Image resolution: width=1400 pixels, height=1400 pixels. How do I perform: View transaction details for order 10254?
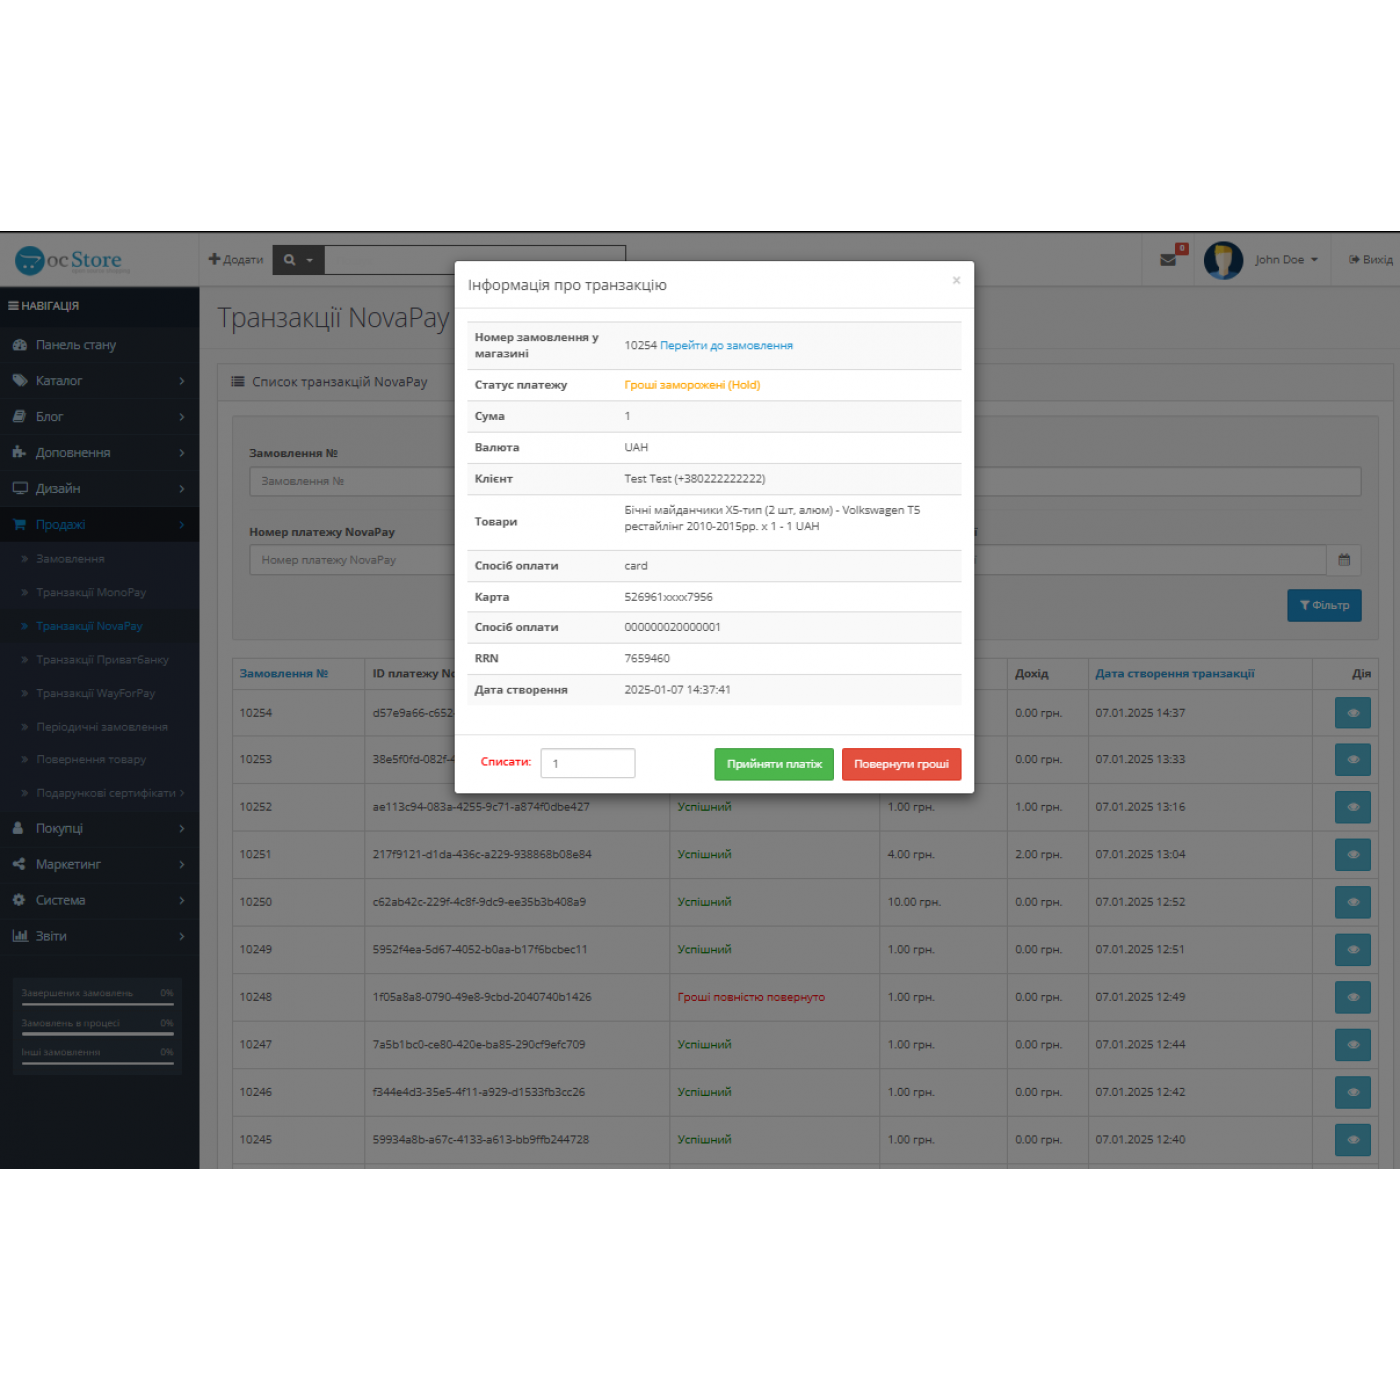tap(1352, 713)
